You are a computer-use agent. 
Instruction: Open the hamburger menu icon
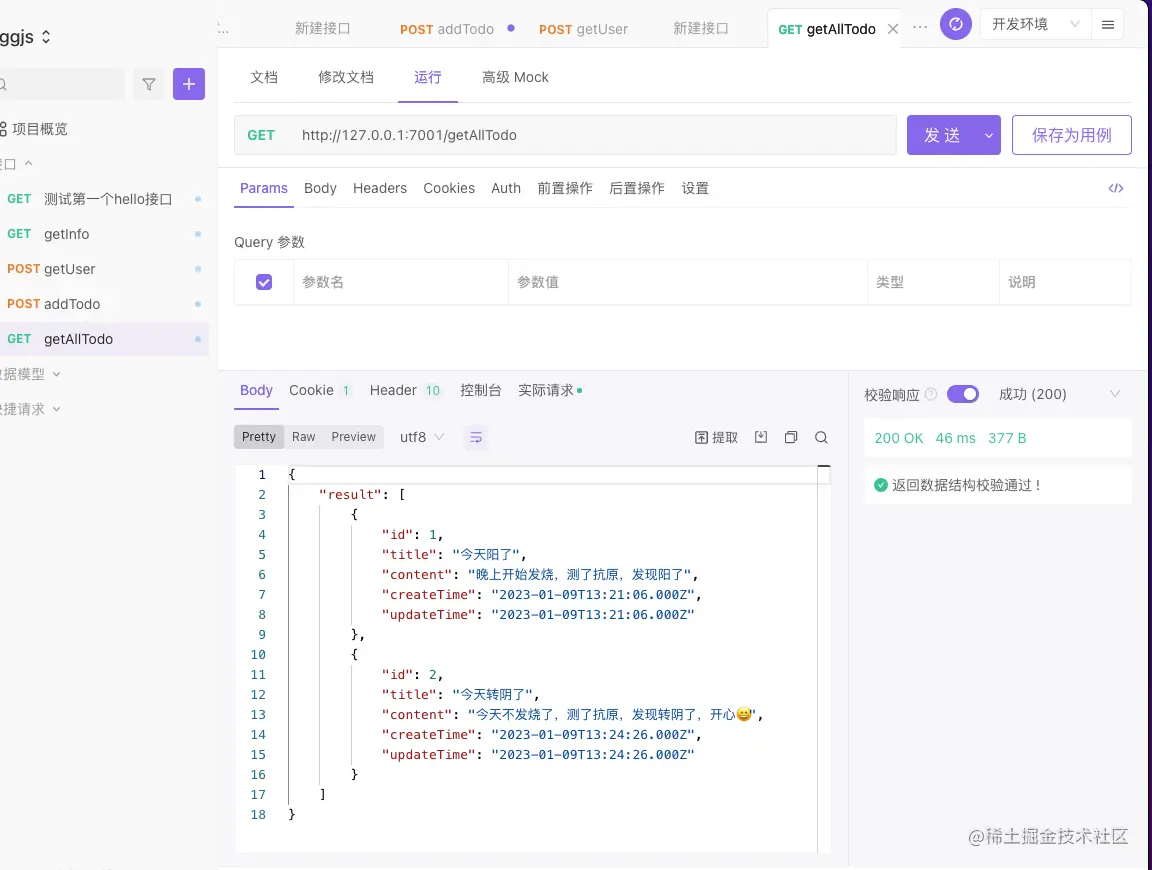click(1108, 25)
